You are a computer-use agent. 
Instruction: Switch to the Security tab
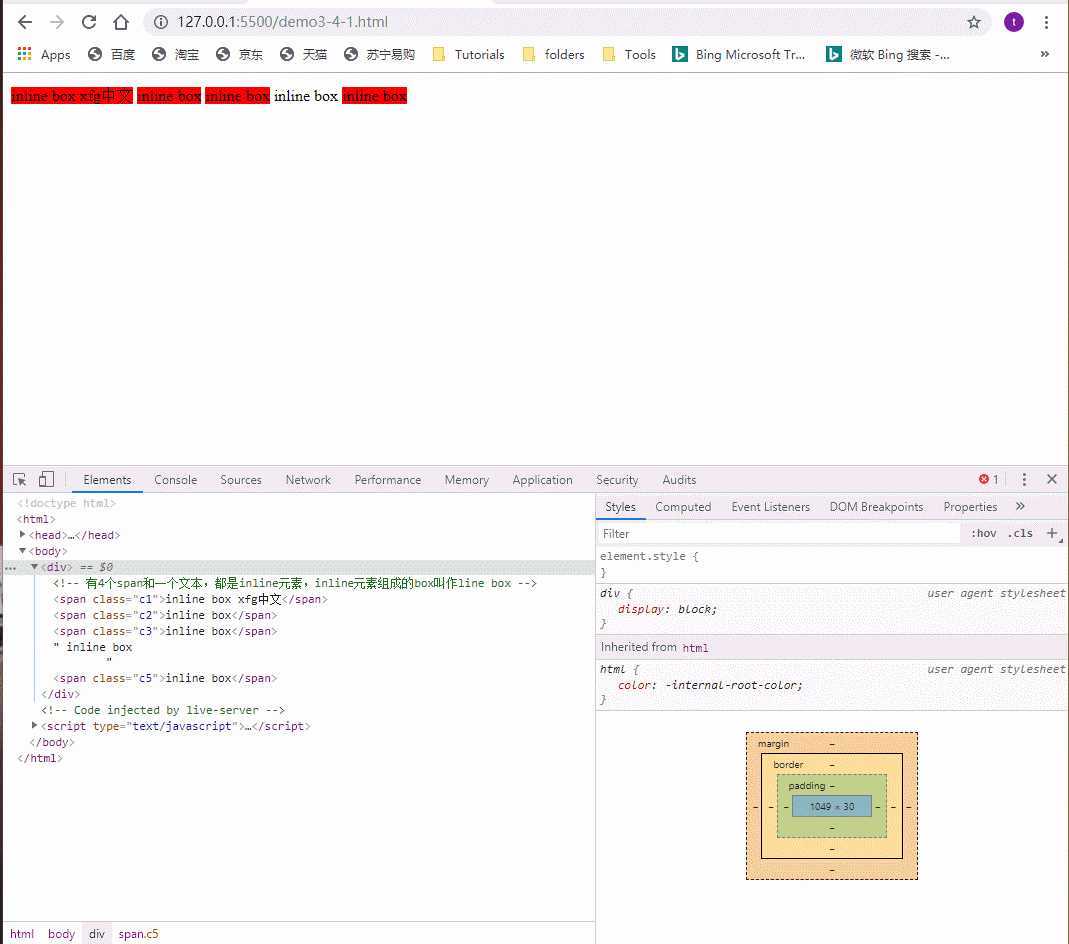coord(617,480)
